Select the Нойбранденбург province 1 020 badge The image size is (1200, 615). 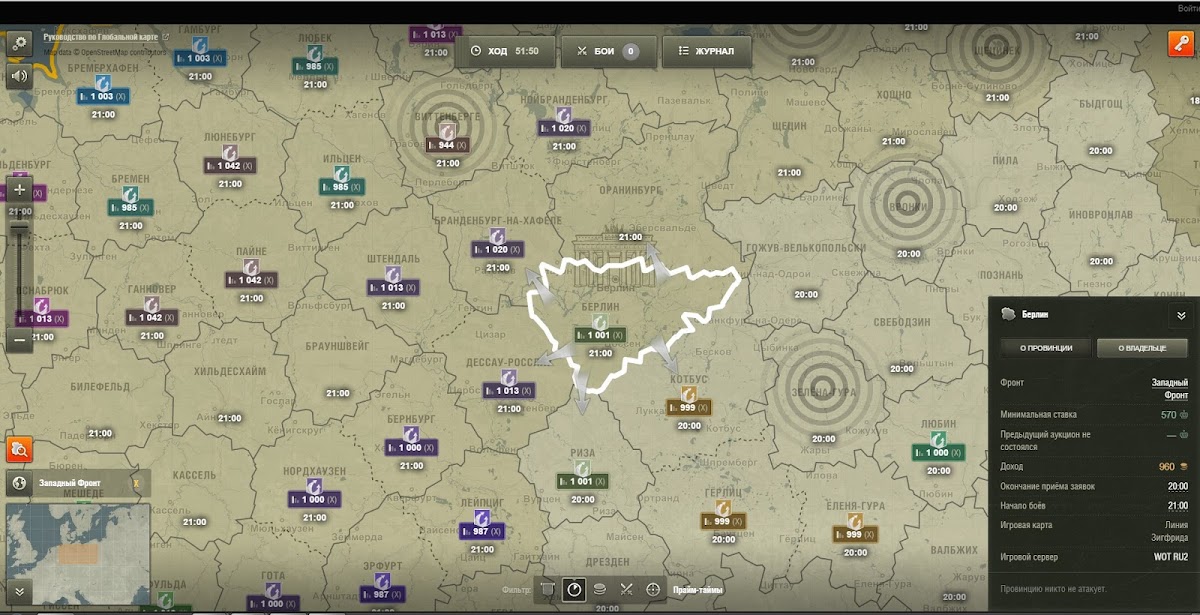[563, 128]
